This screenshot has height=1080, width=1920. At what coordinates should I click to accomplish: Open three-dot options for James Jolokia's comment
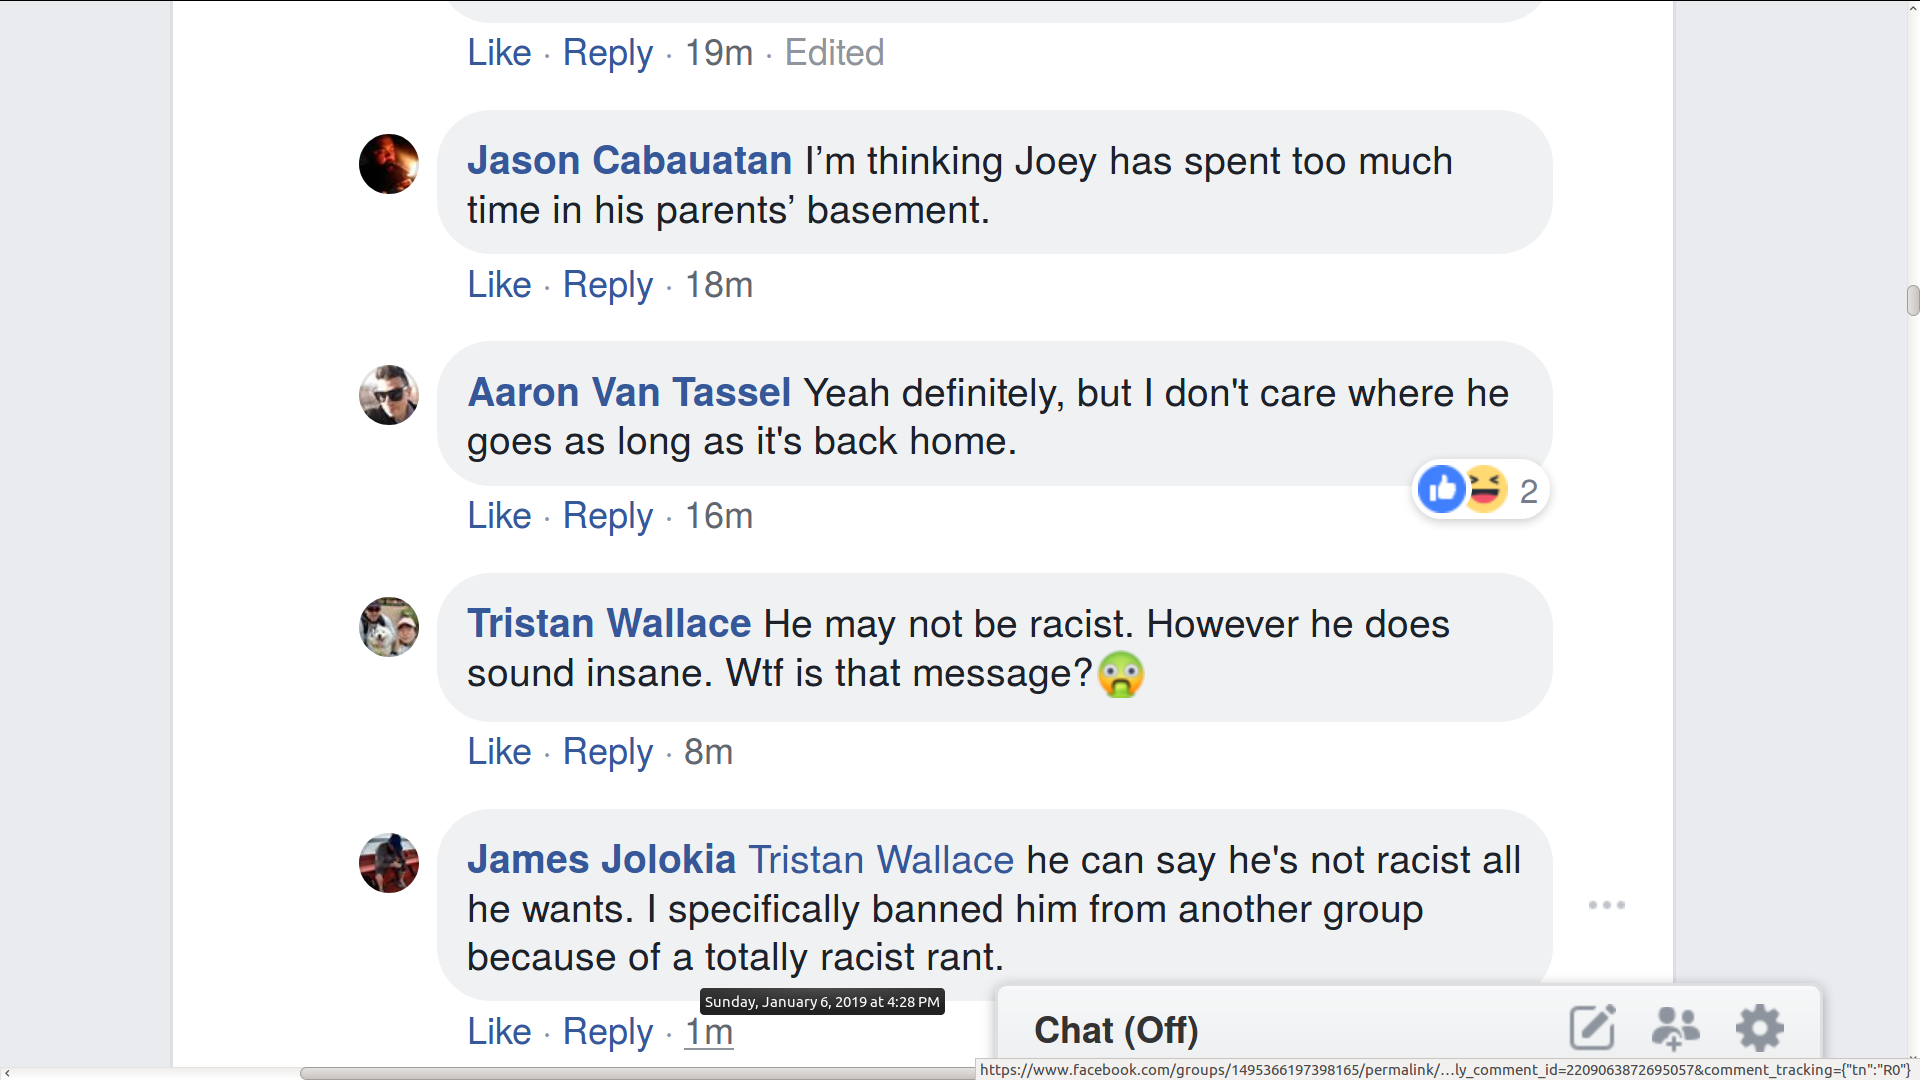tap(1606, 905)
